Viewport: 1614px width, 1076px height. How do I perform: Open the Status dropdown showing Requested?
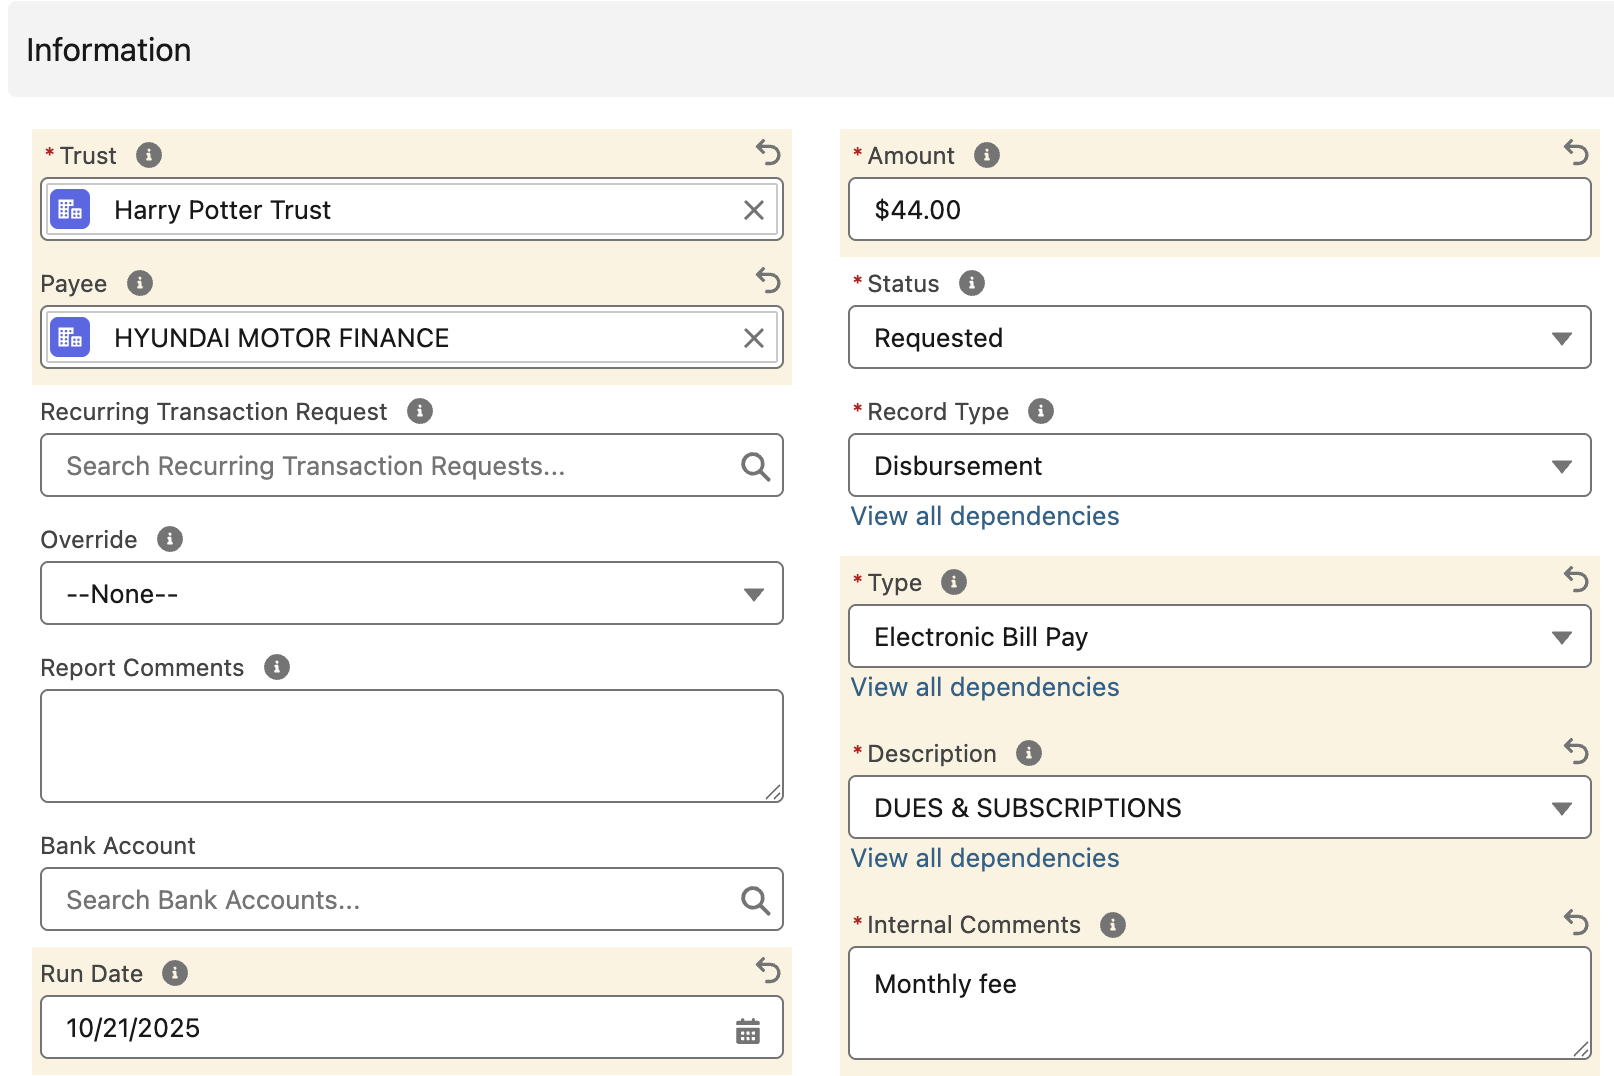(1219, 338)
